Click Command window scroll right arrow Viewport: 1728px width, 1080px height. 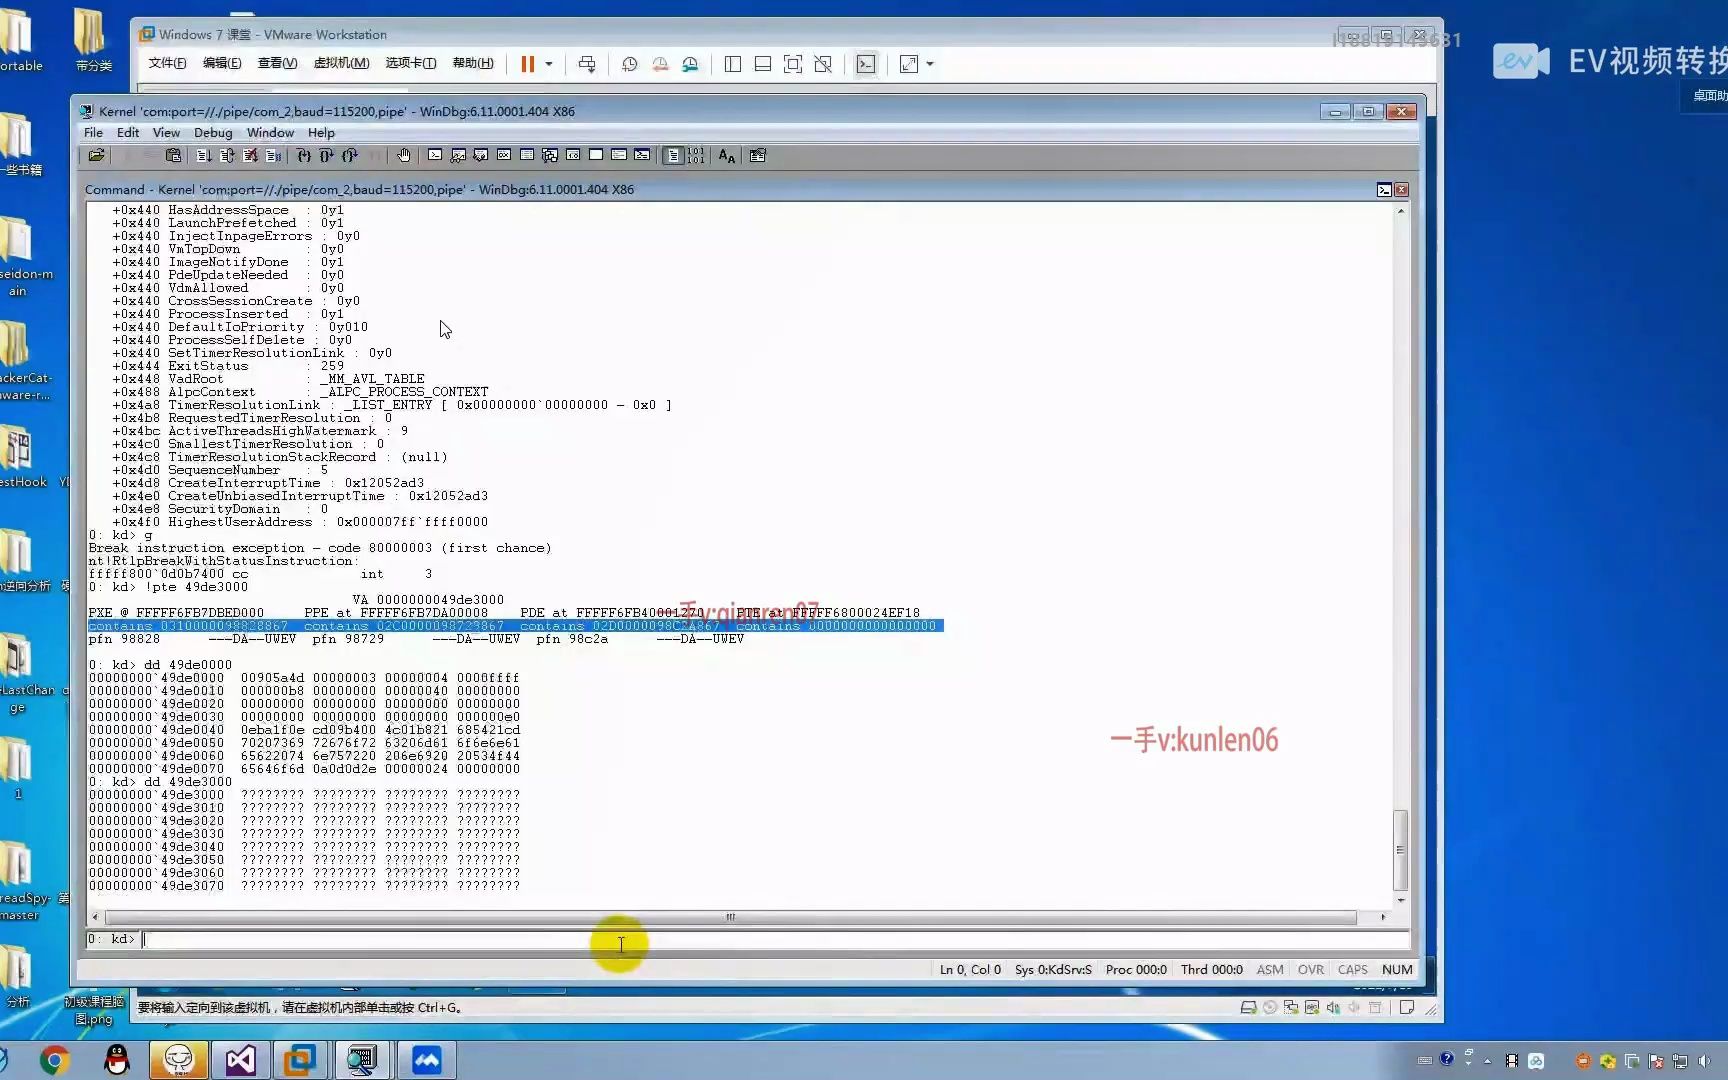tap(1383, 917)
